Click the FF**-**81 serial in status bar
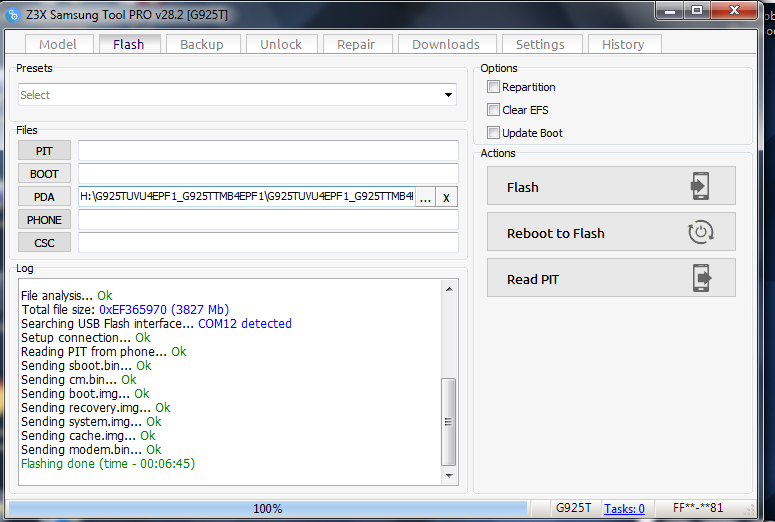Viewport: 775px width, 522px height. [x=698, y=508]
